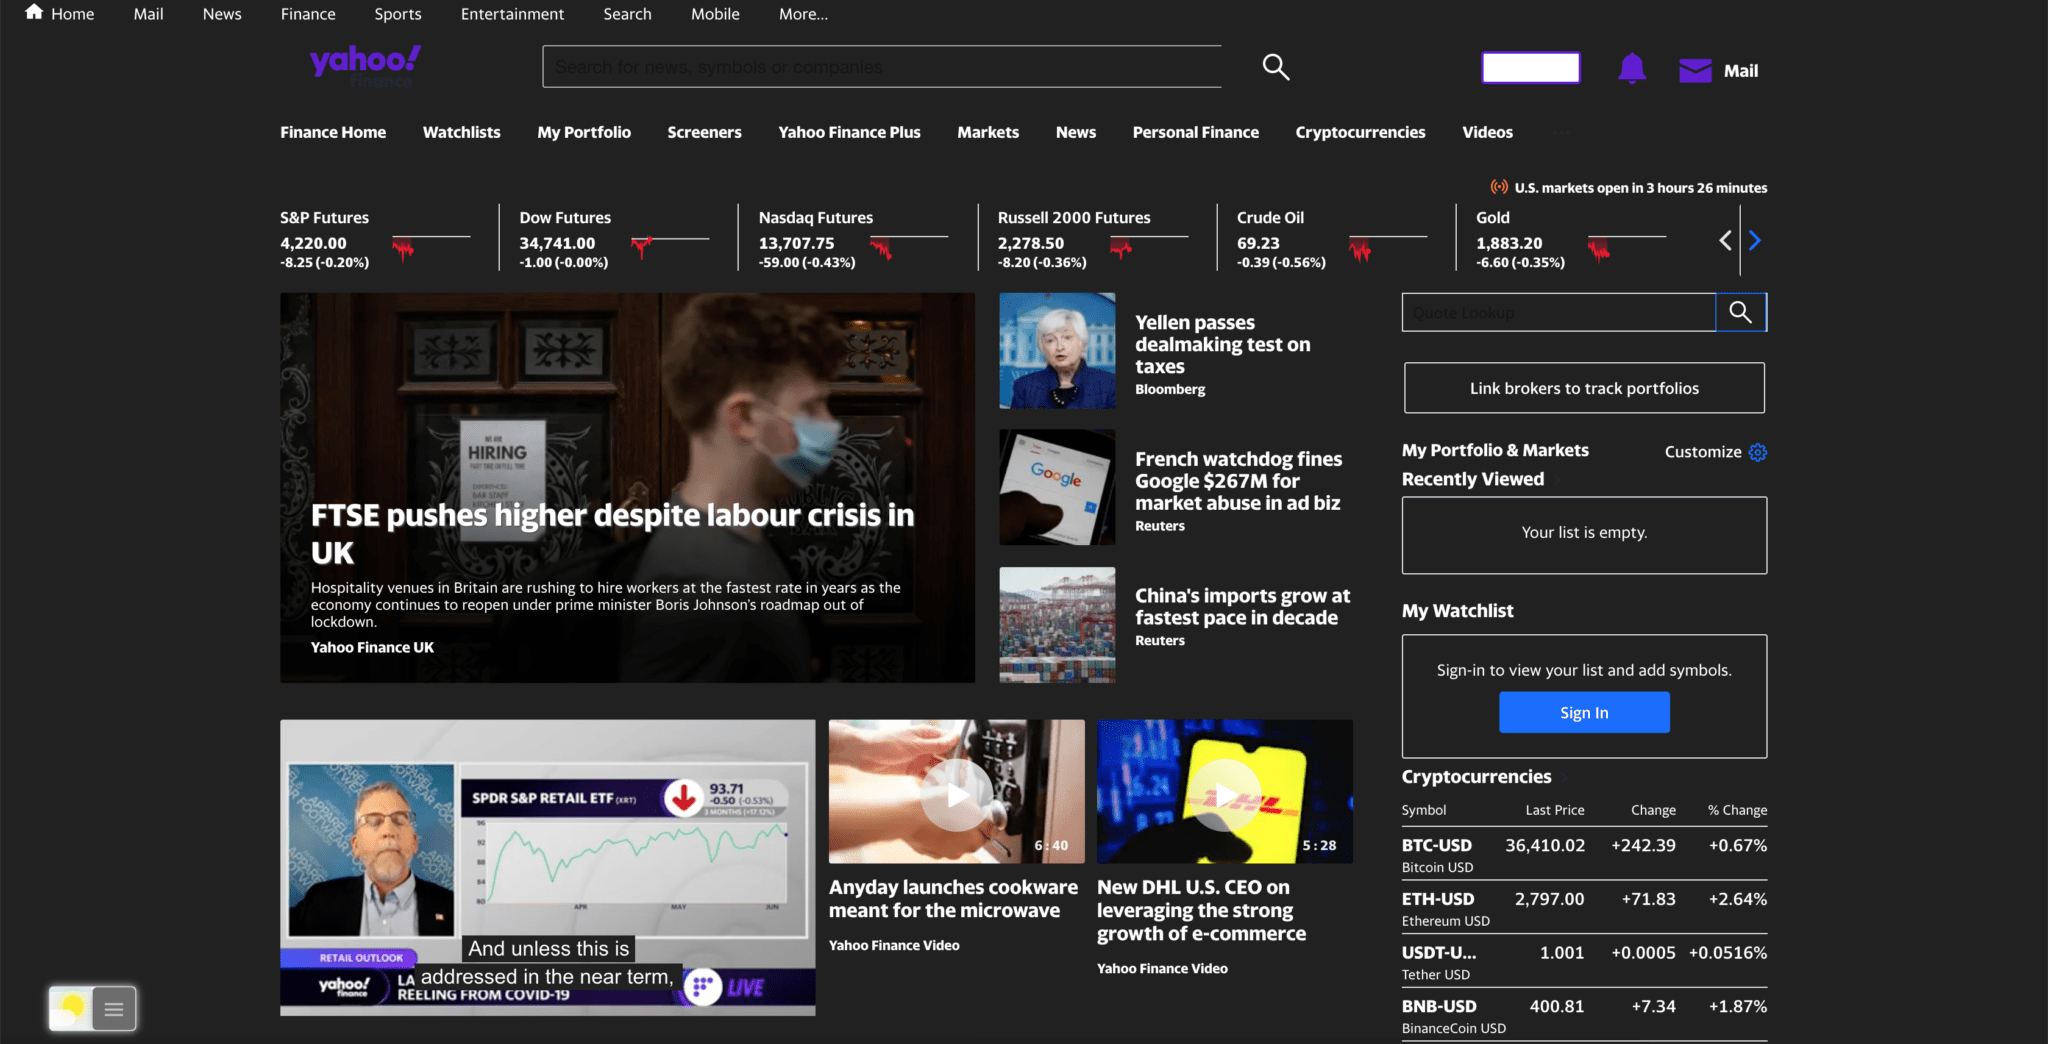Click Link brokers to track portfolios
The height and width of the screenshot is (1044, 2048).
click(x=1584, y=388)
